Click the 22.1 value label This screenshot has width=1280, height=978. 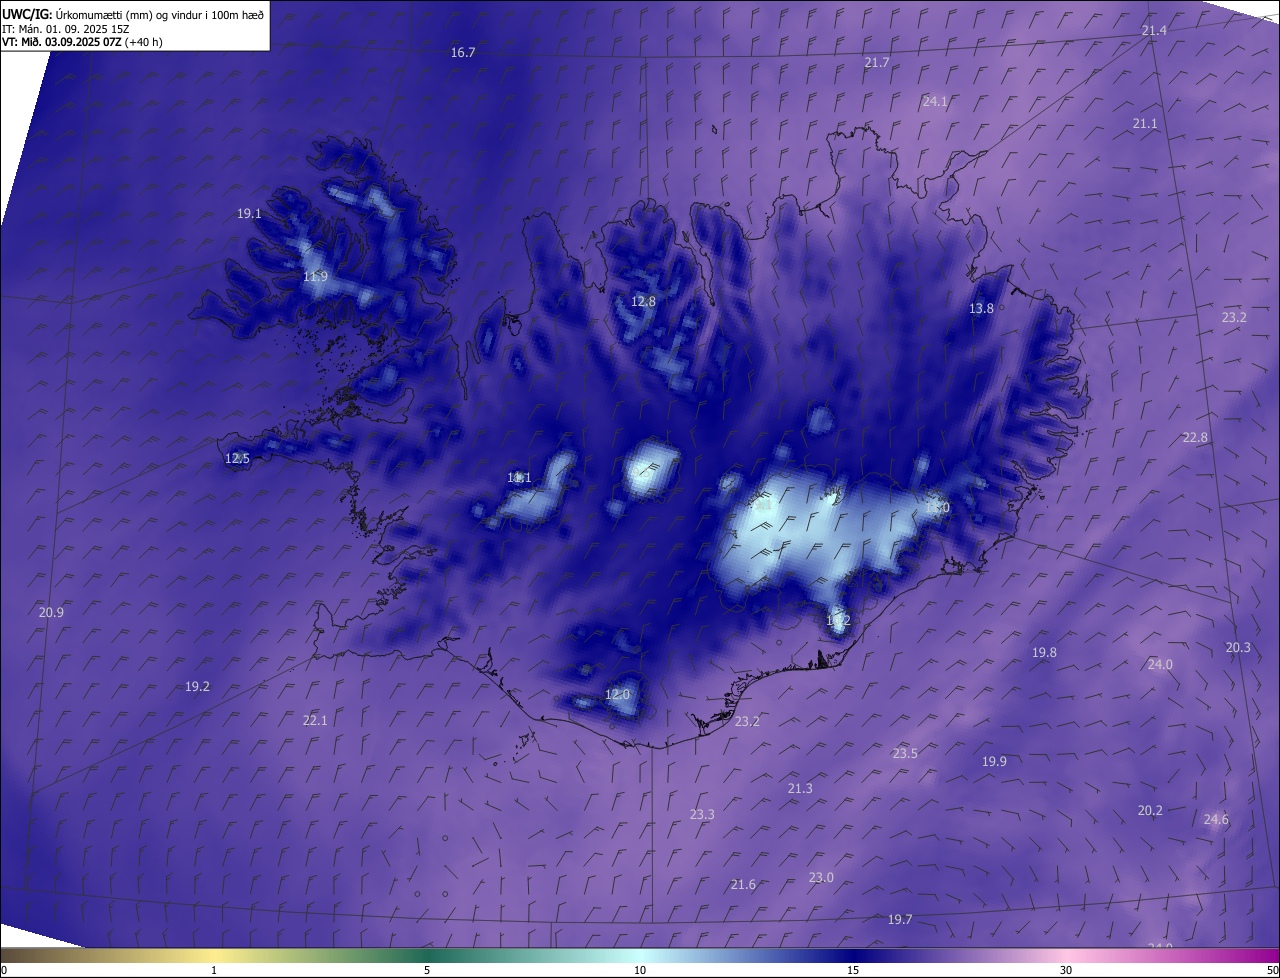tap(315, 721)
